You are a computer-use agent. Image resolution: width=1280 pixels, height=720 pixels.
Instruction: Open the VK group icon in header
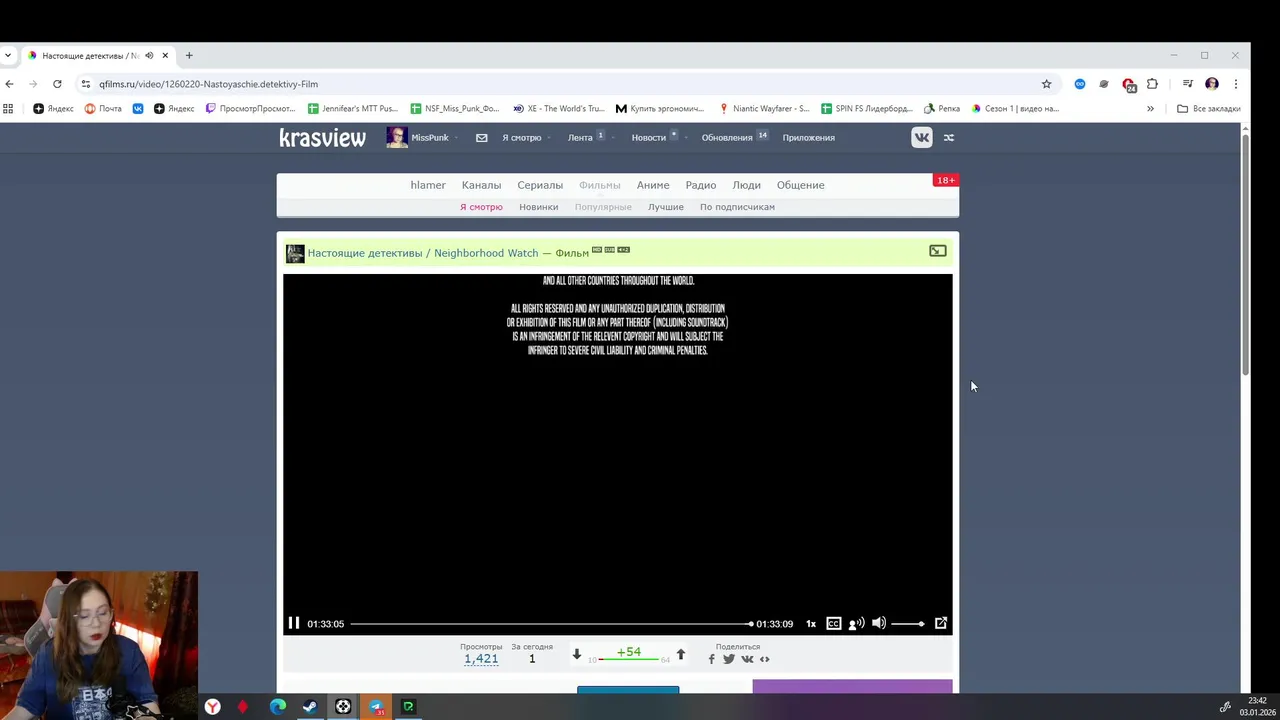coord(922,138)
